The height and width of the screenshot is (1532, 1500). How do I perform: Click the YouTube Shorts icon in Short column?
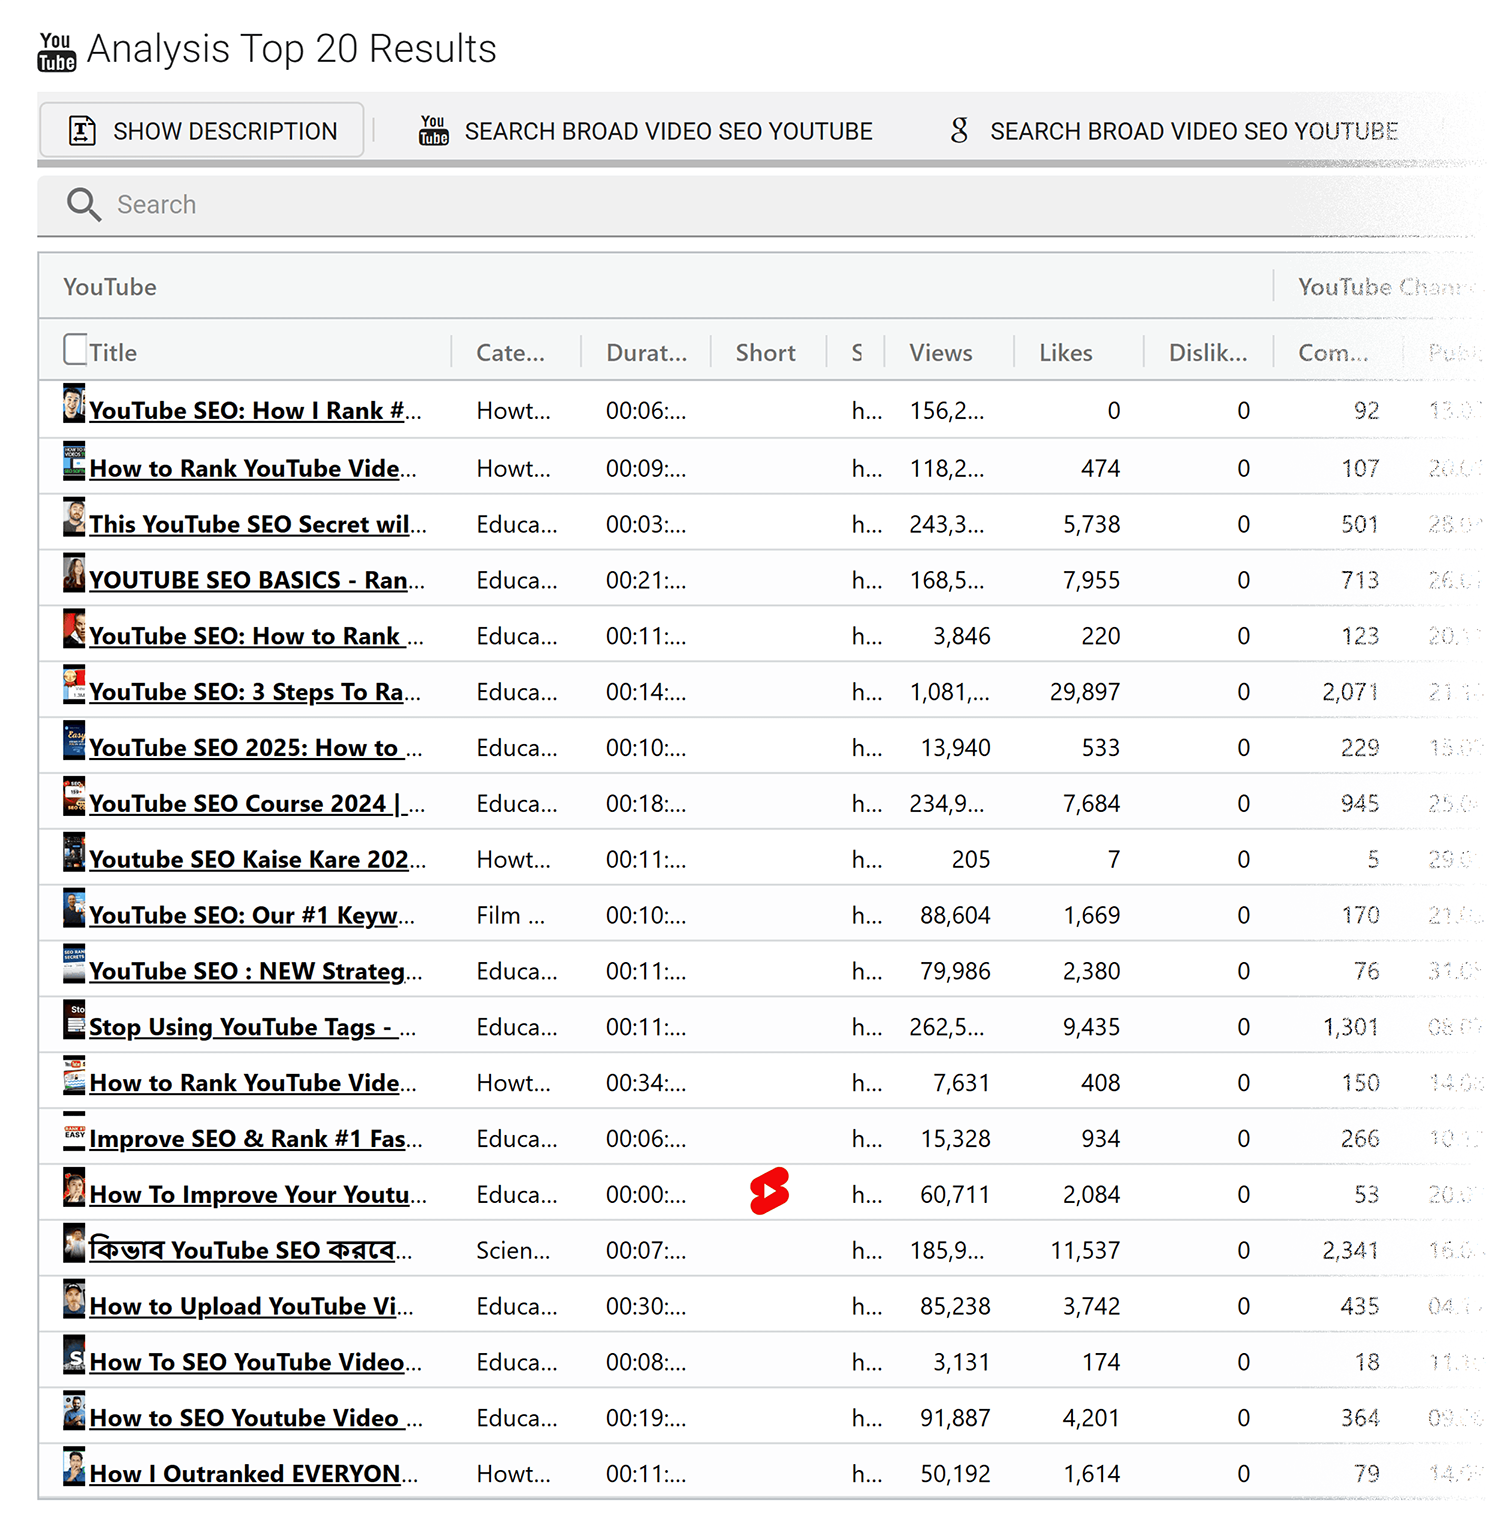pyautogui.click(x=769, y=1192)
